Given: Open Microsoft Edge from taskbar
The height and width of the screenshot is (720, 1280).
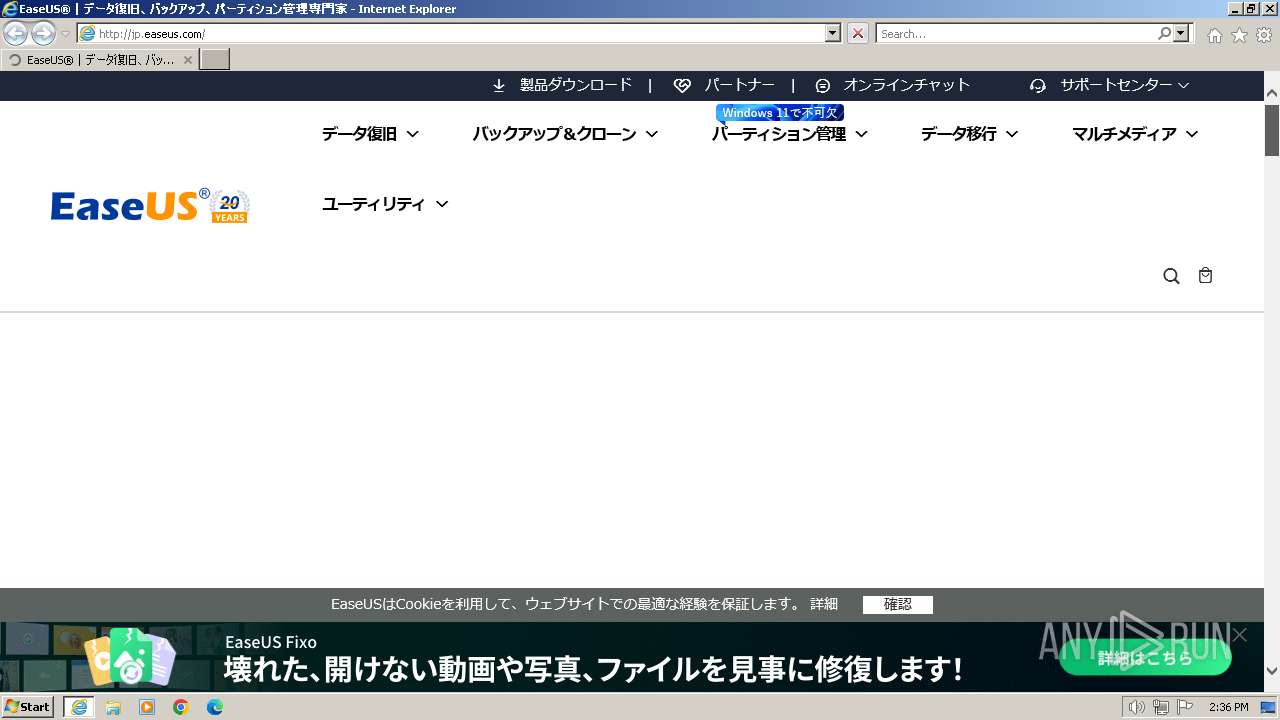Looking at the screenshot, I should click(x=215, y=707).
